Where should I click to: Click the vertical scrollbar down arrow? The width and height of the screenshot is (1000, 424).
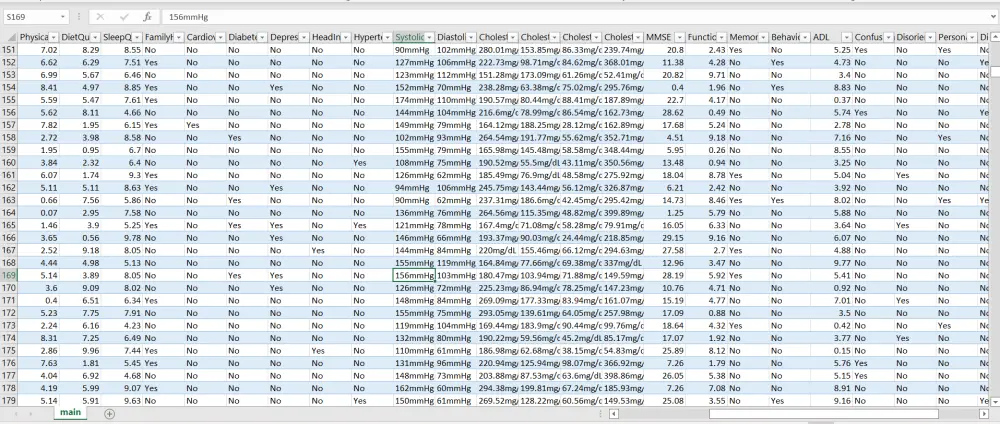(994, 401)
